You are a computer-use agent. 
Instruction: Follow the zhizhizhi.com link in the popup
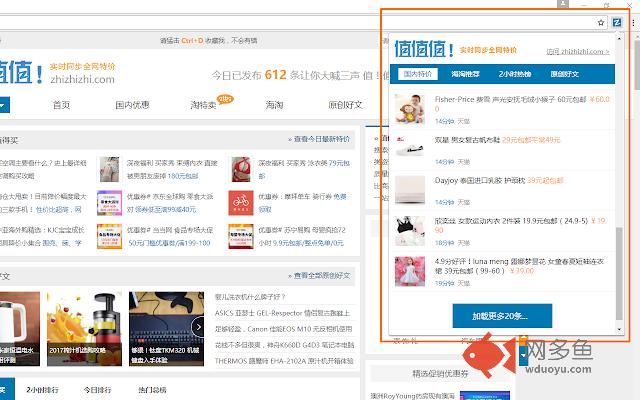(x=578, y=51)
